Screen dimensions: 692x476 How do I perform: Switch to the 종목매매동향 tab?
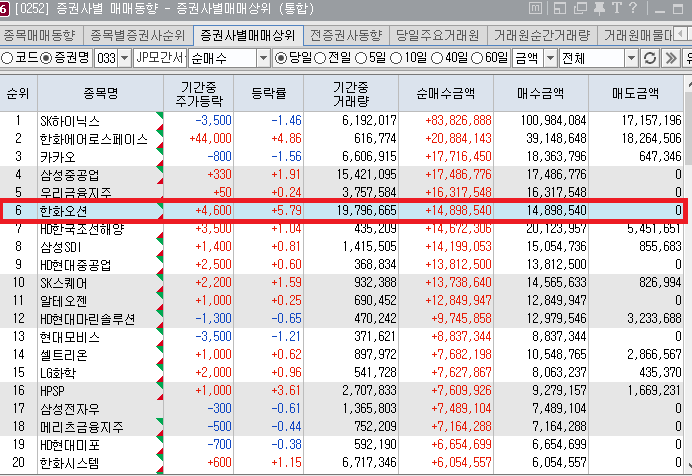click(41, 35)
